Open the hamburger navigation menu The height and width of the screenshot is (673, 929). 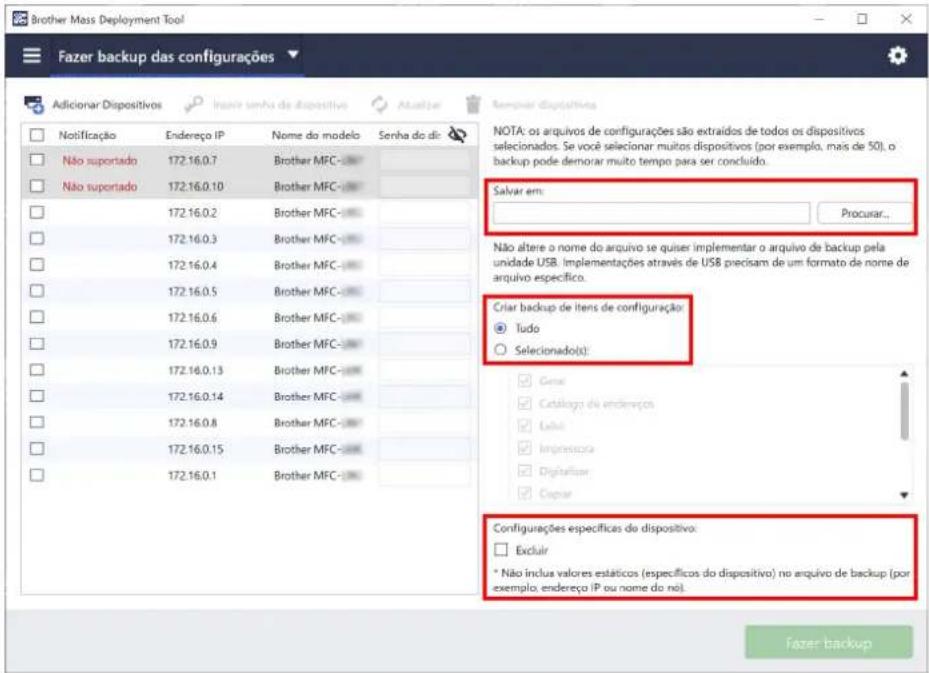tap(31, 56)
